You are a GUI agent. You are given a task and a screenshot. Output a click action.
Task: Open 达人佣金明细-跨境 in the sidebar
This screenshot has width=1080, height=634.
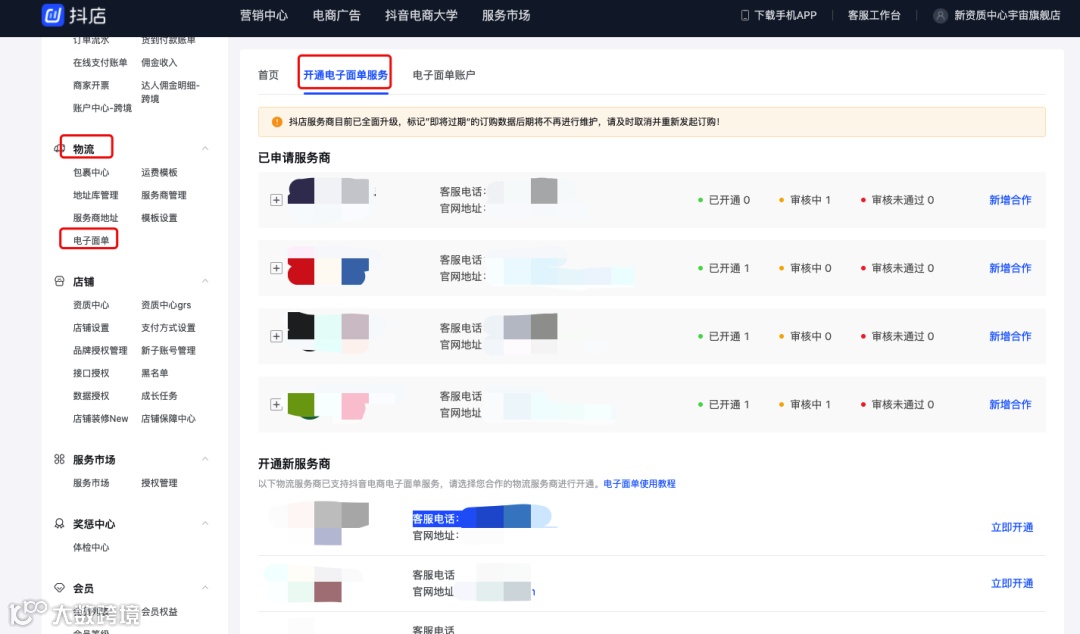pos(170,92)
